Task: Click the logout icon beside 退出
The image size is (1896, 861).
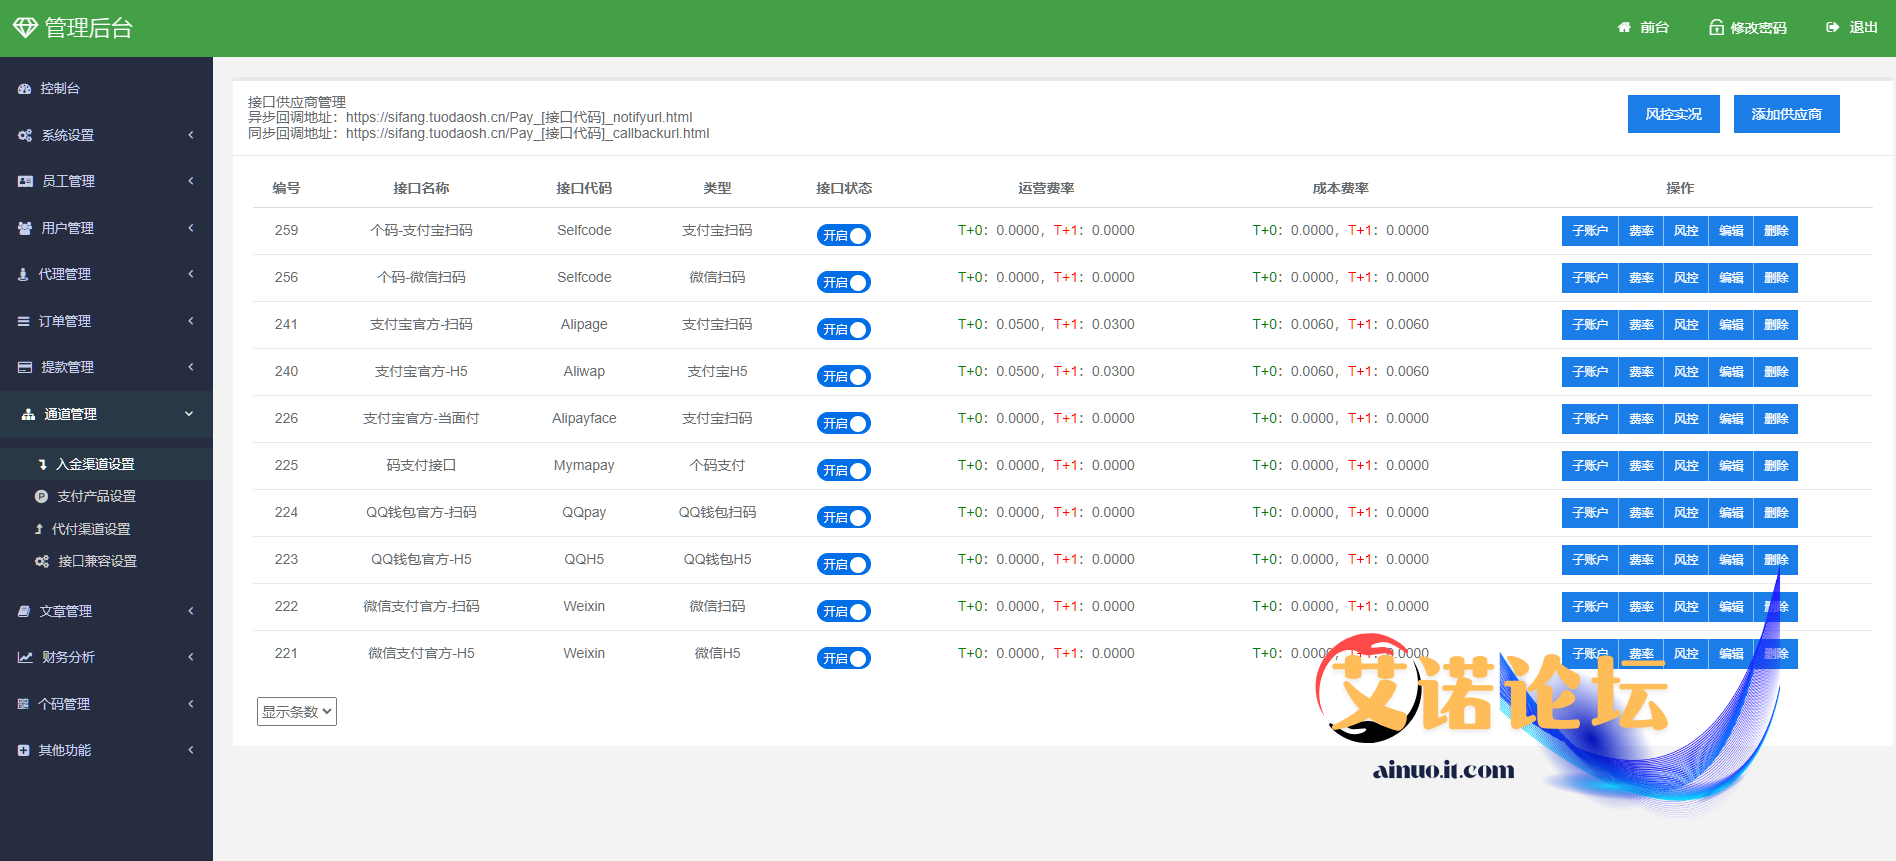Action: 1833,28
